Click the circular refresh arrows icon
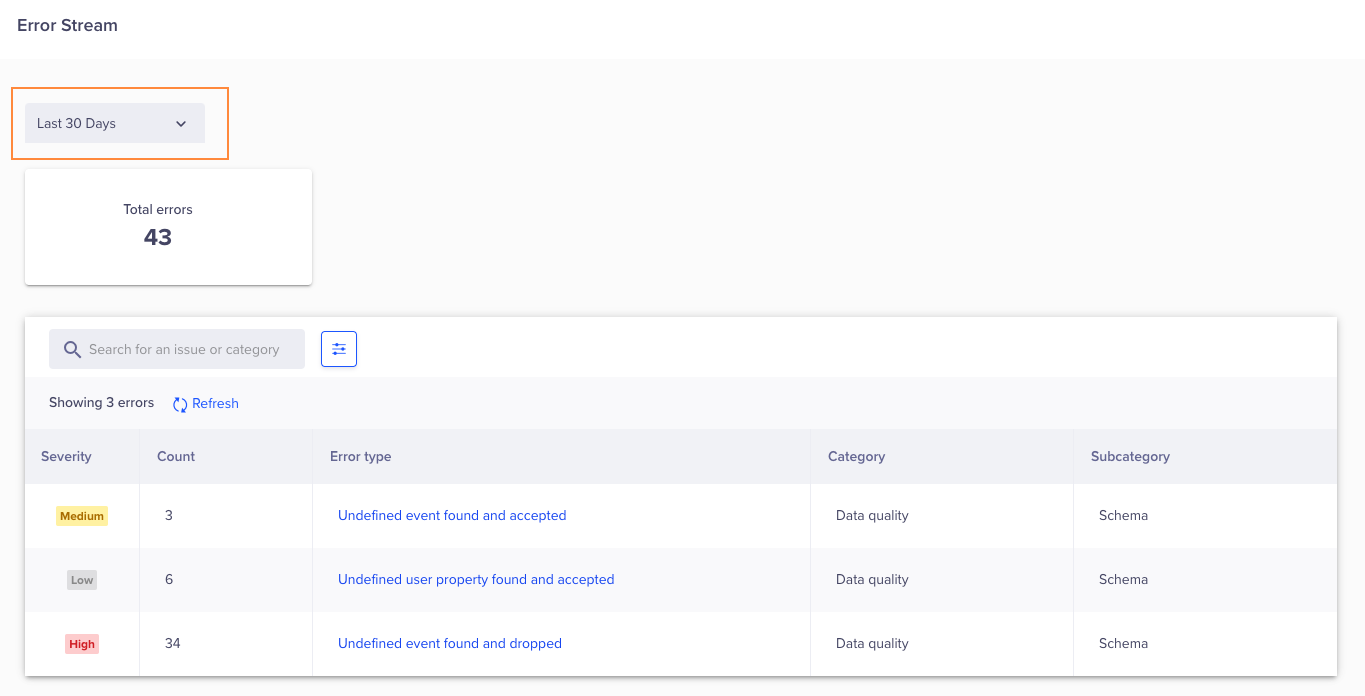The image size is (1365, 696). click(x=180, y=404)
